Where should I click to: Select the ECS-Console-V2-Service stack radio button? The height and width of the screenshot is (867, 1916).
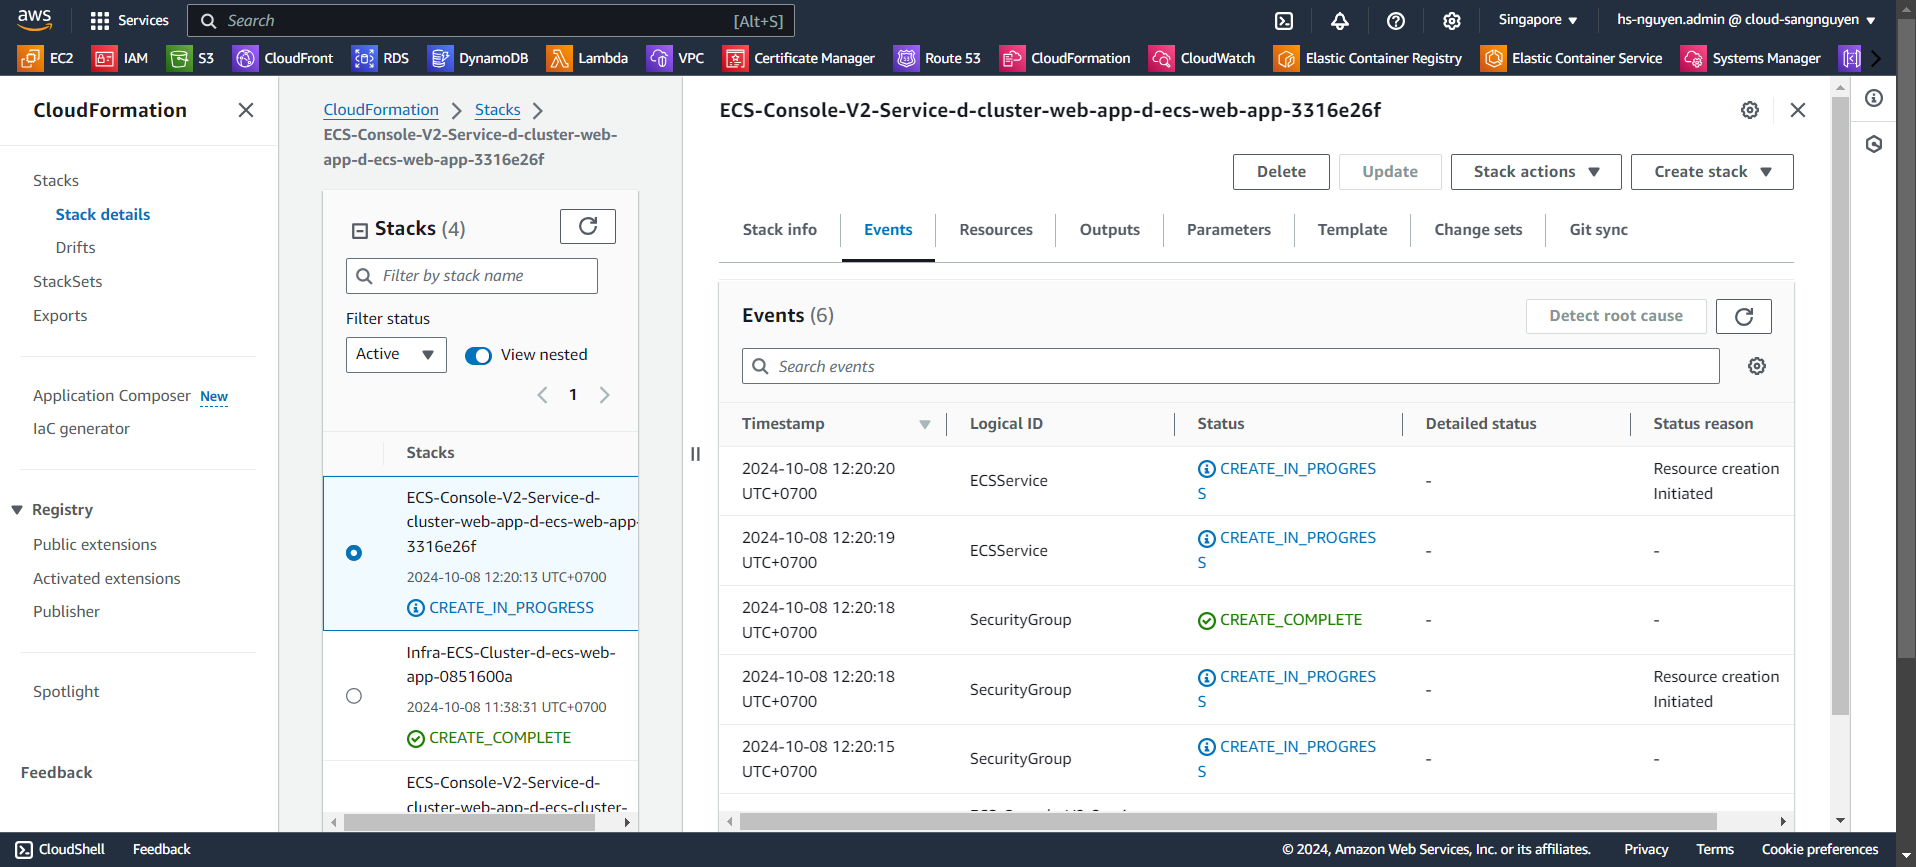354,553
